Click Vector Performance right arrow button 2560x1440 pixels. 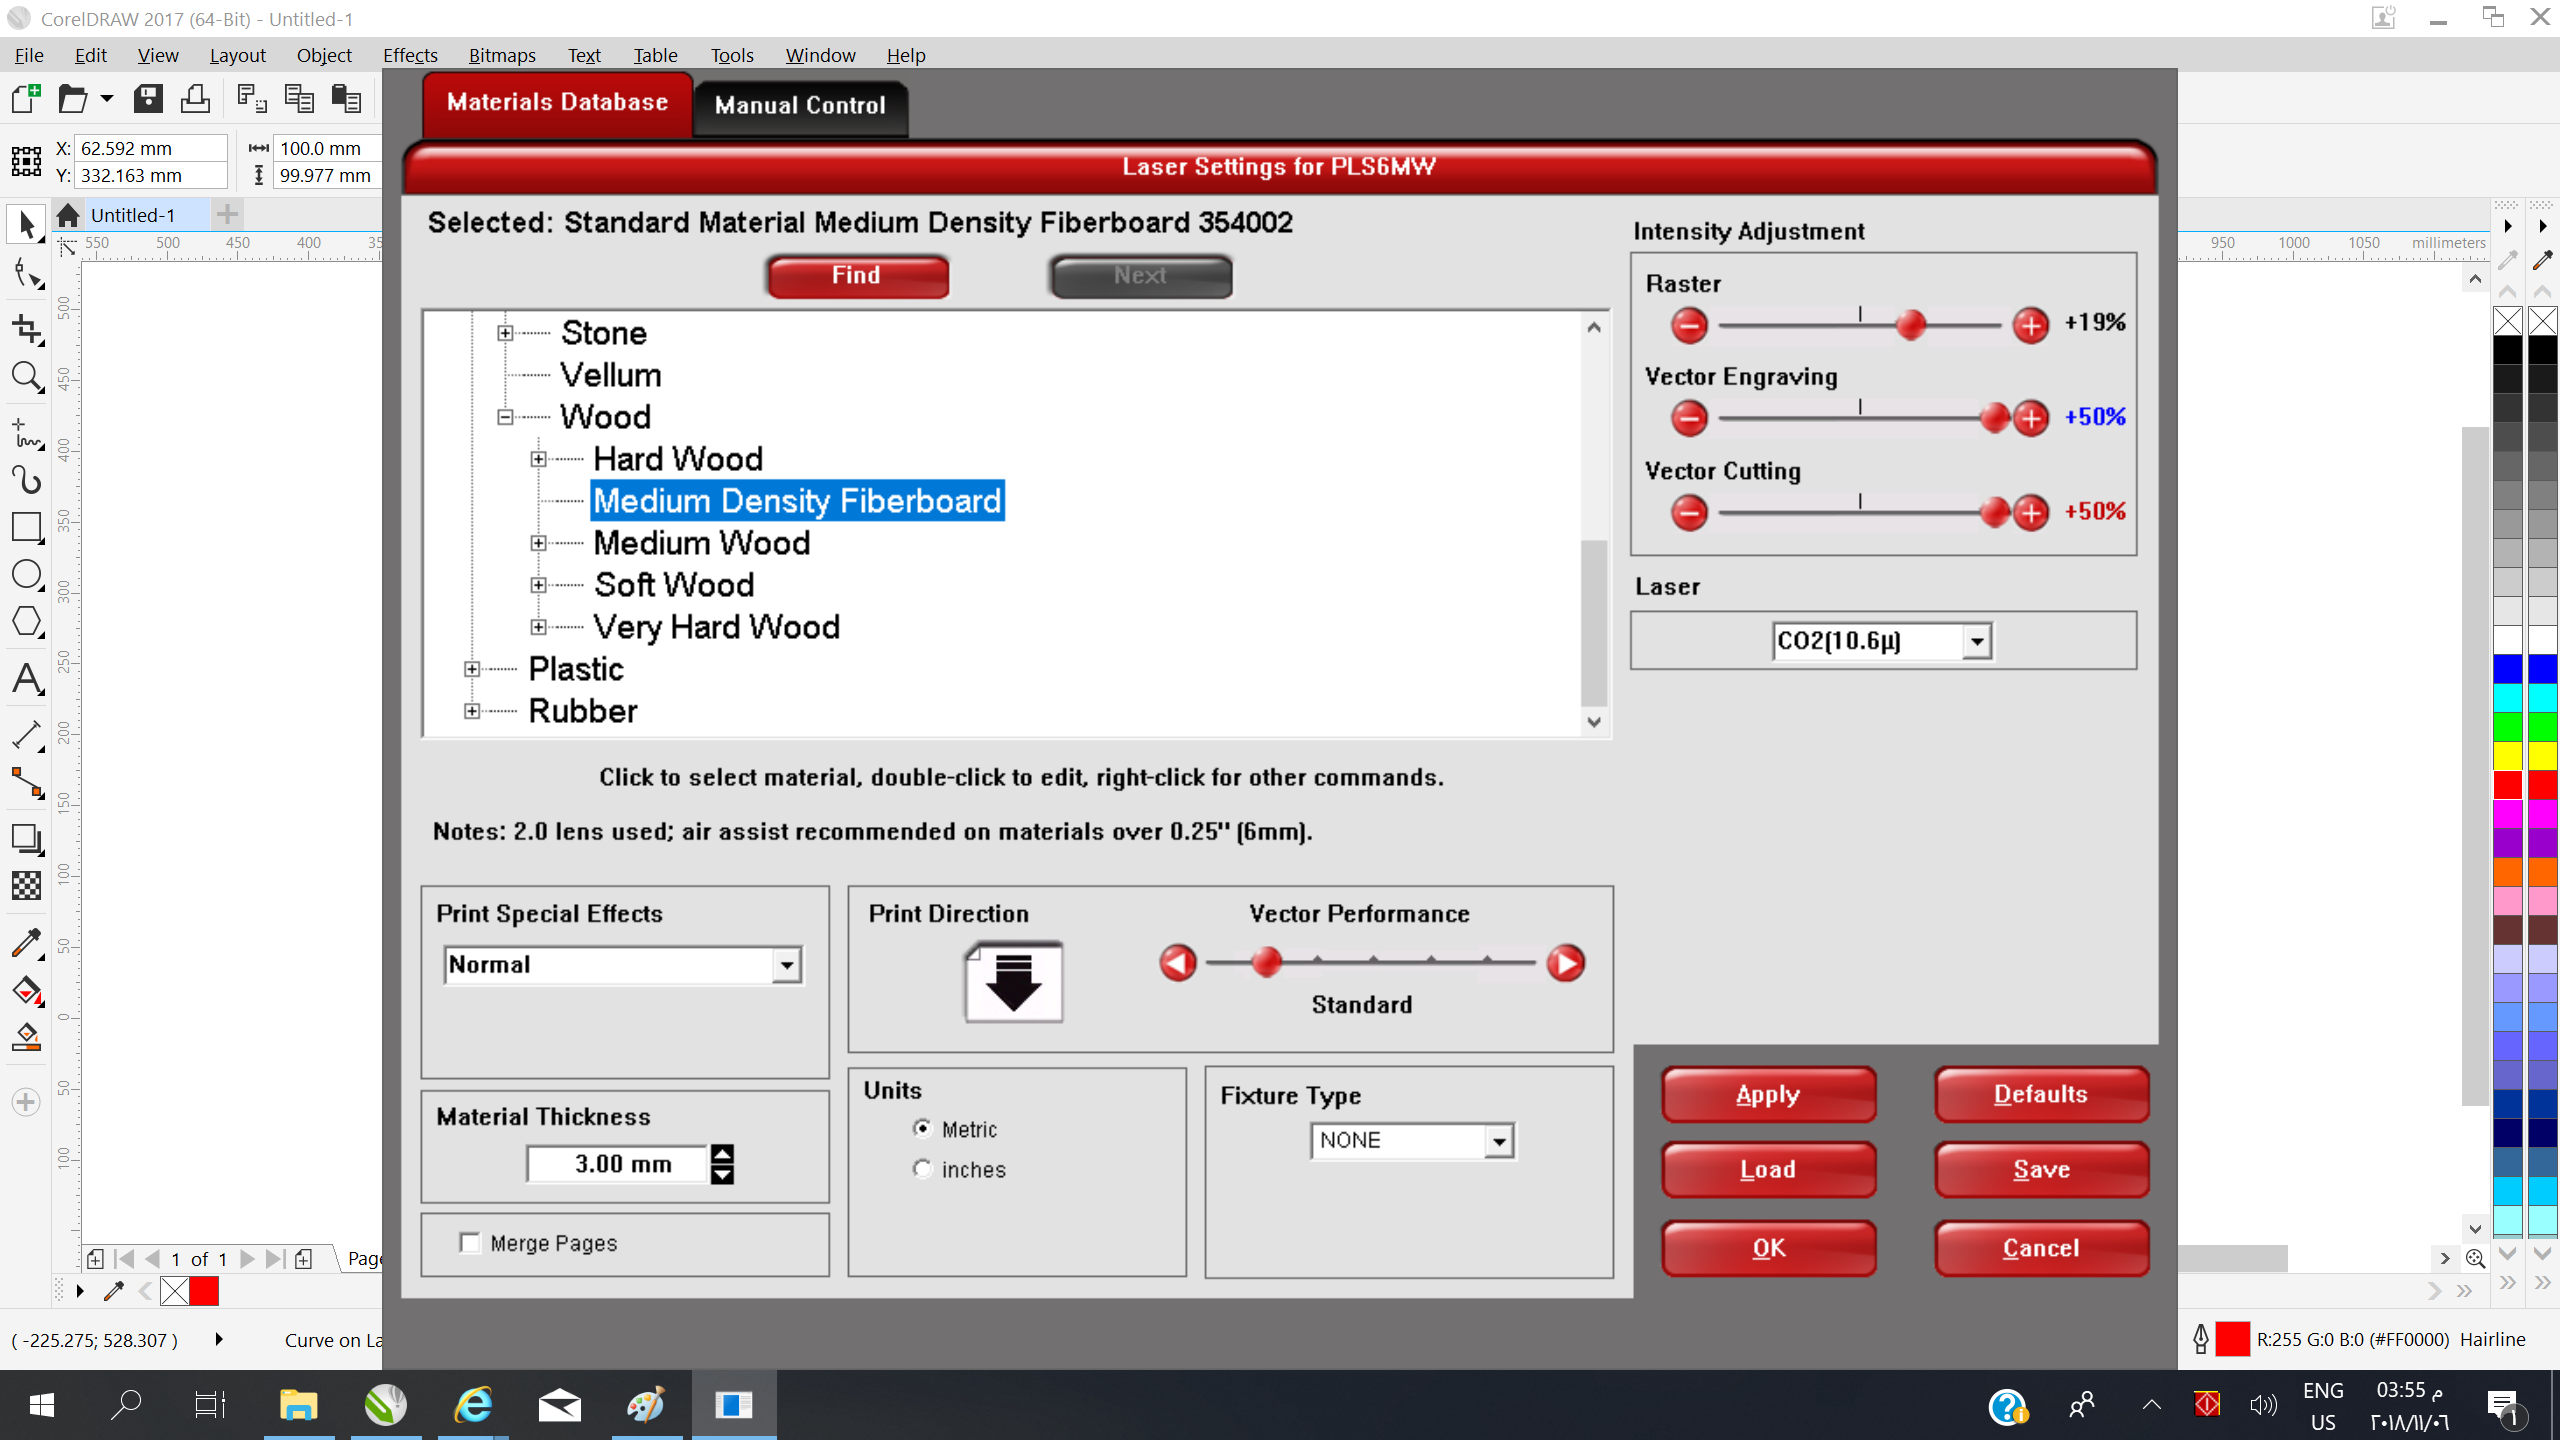1566,963
